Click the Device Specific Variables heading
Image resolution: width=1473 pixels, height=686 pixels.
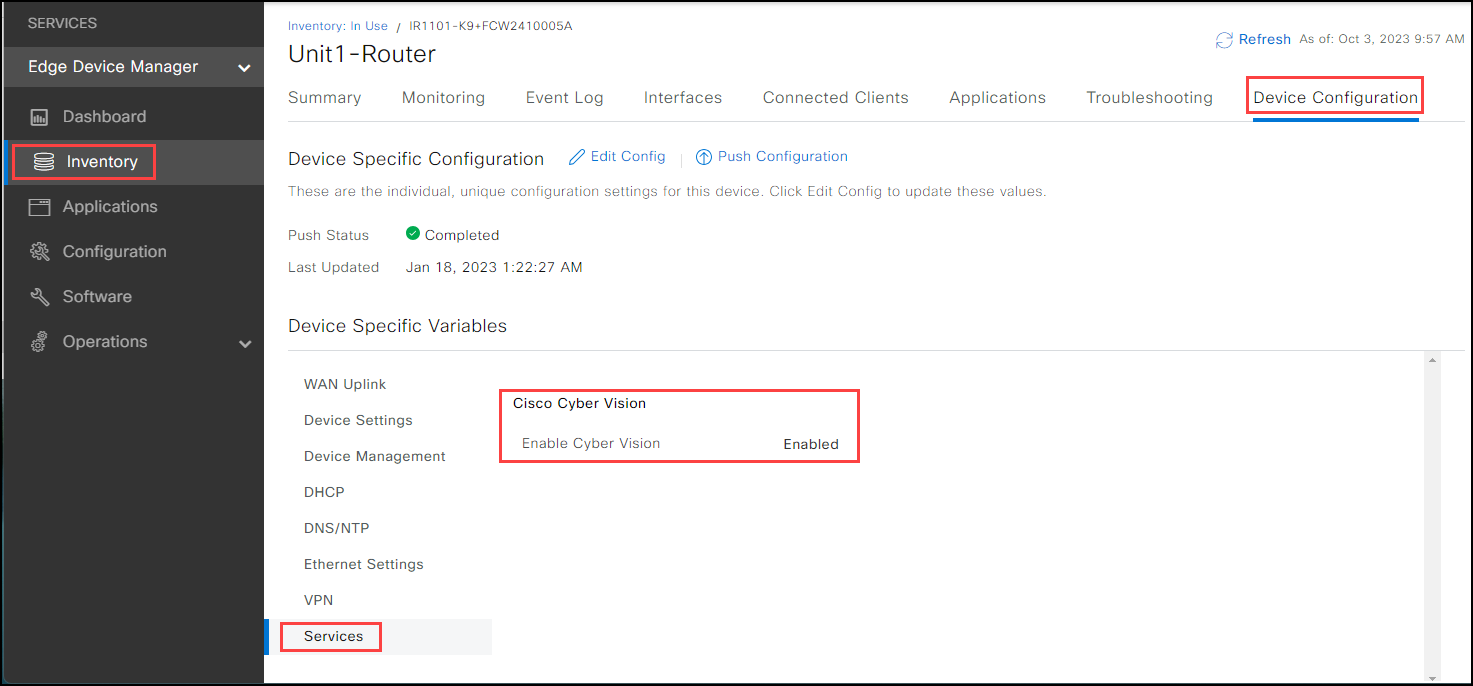397,326
